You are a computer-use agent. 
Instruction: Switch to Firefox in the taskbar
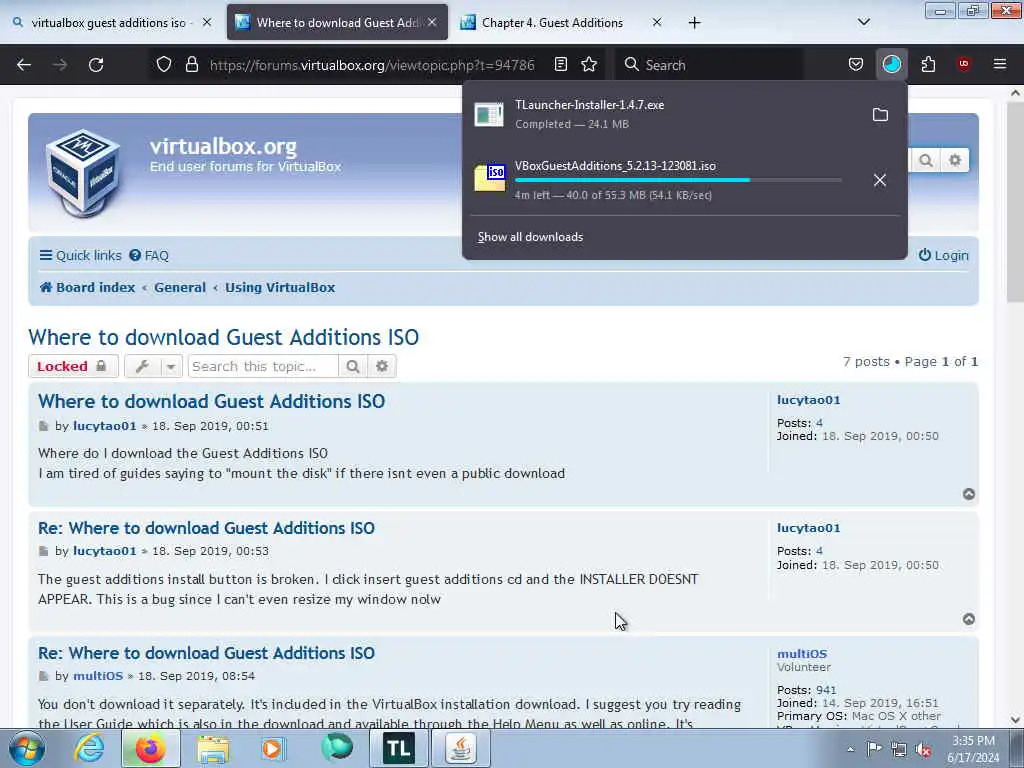(x=150, y=748)
